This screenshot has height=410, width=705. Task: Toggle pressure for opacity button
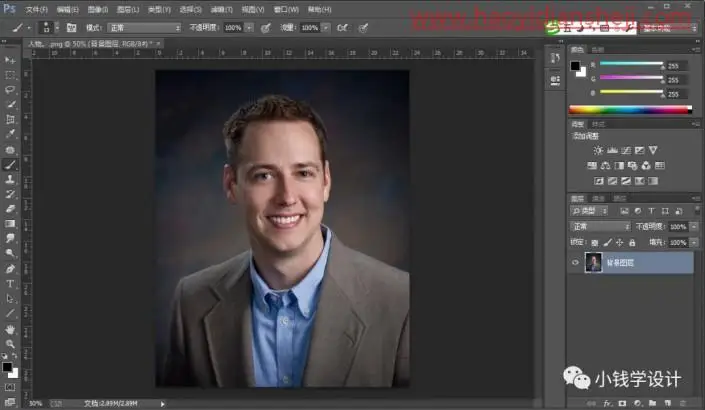[266, 28]
